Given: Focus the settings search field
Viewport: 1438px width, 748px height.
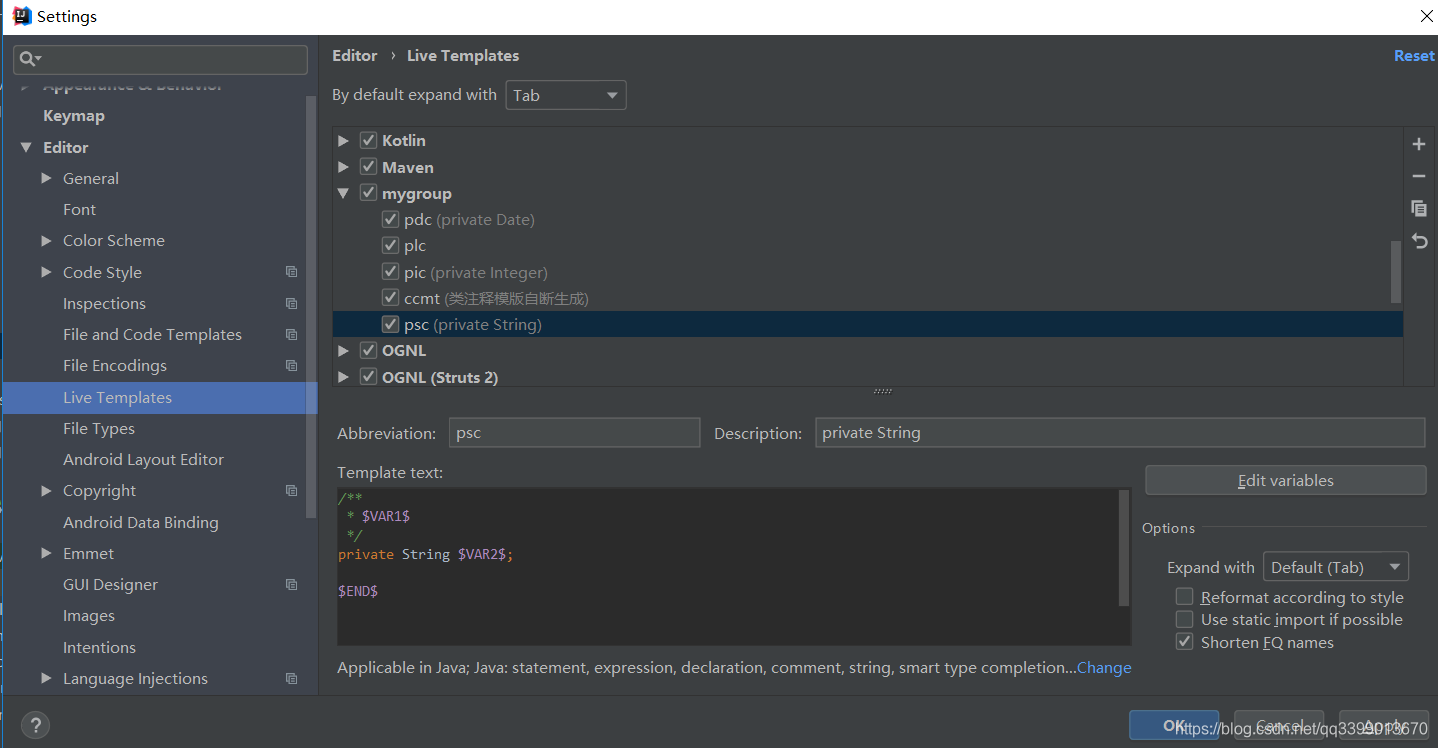Looking at the screenshot, I should 160,60.
